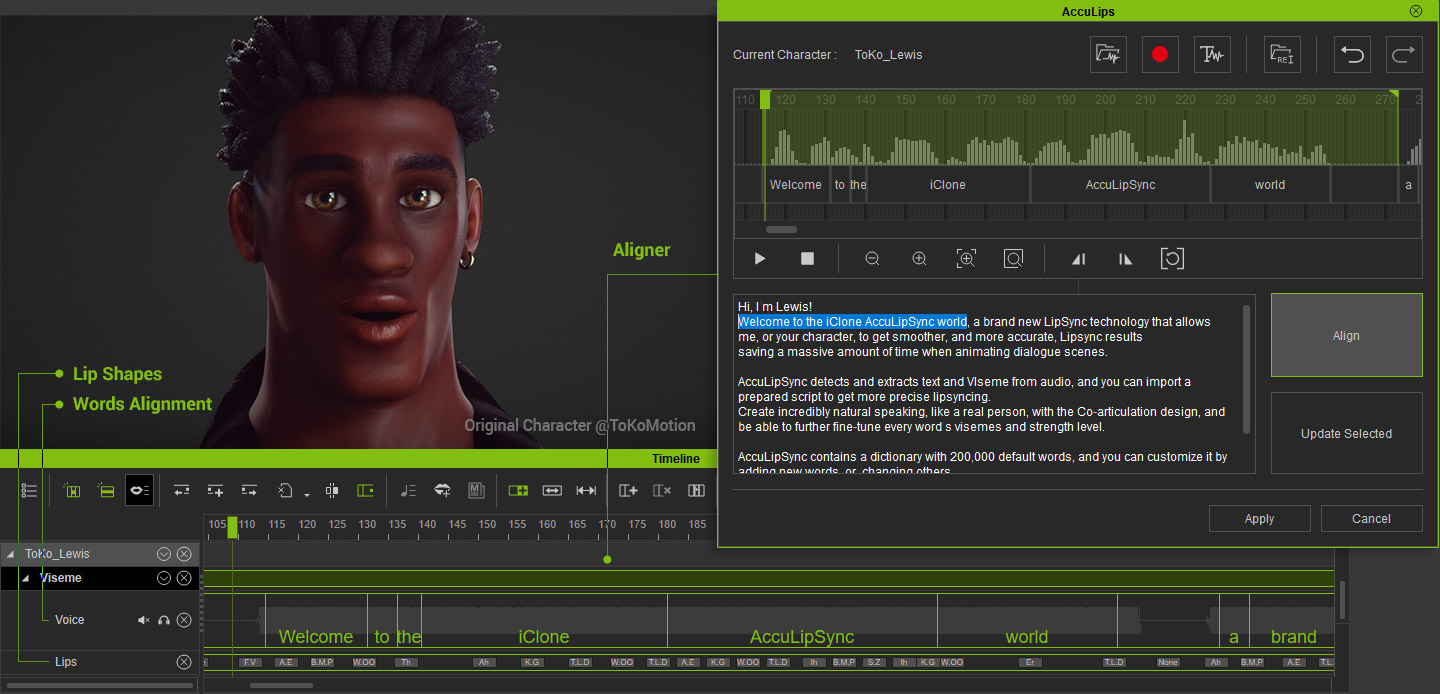Switch to the Timeline tab header
The image size is (1440, 694).
(x=676, y=458)
